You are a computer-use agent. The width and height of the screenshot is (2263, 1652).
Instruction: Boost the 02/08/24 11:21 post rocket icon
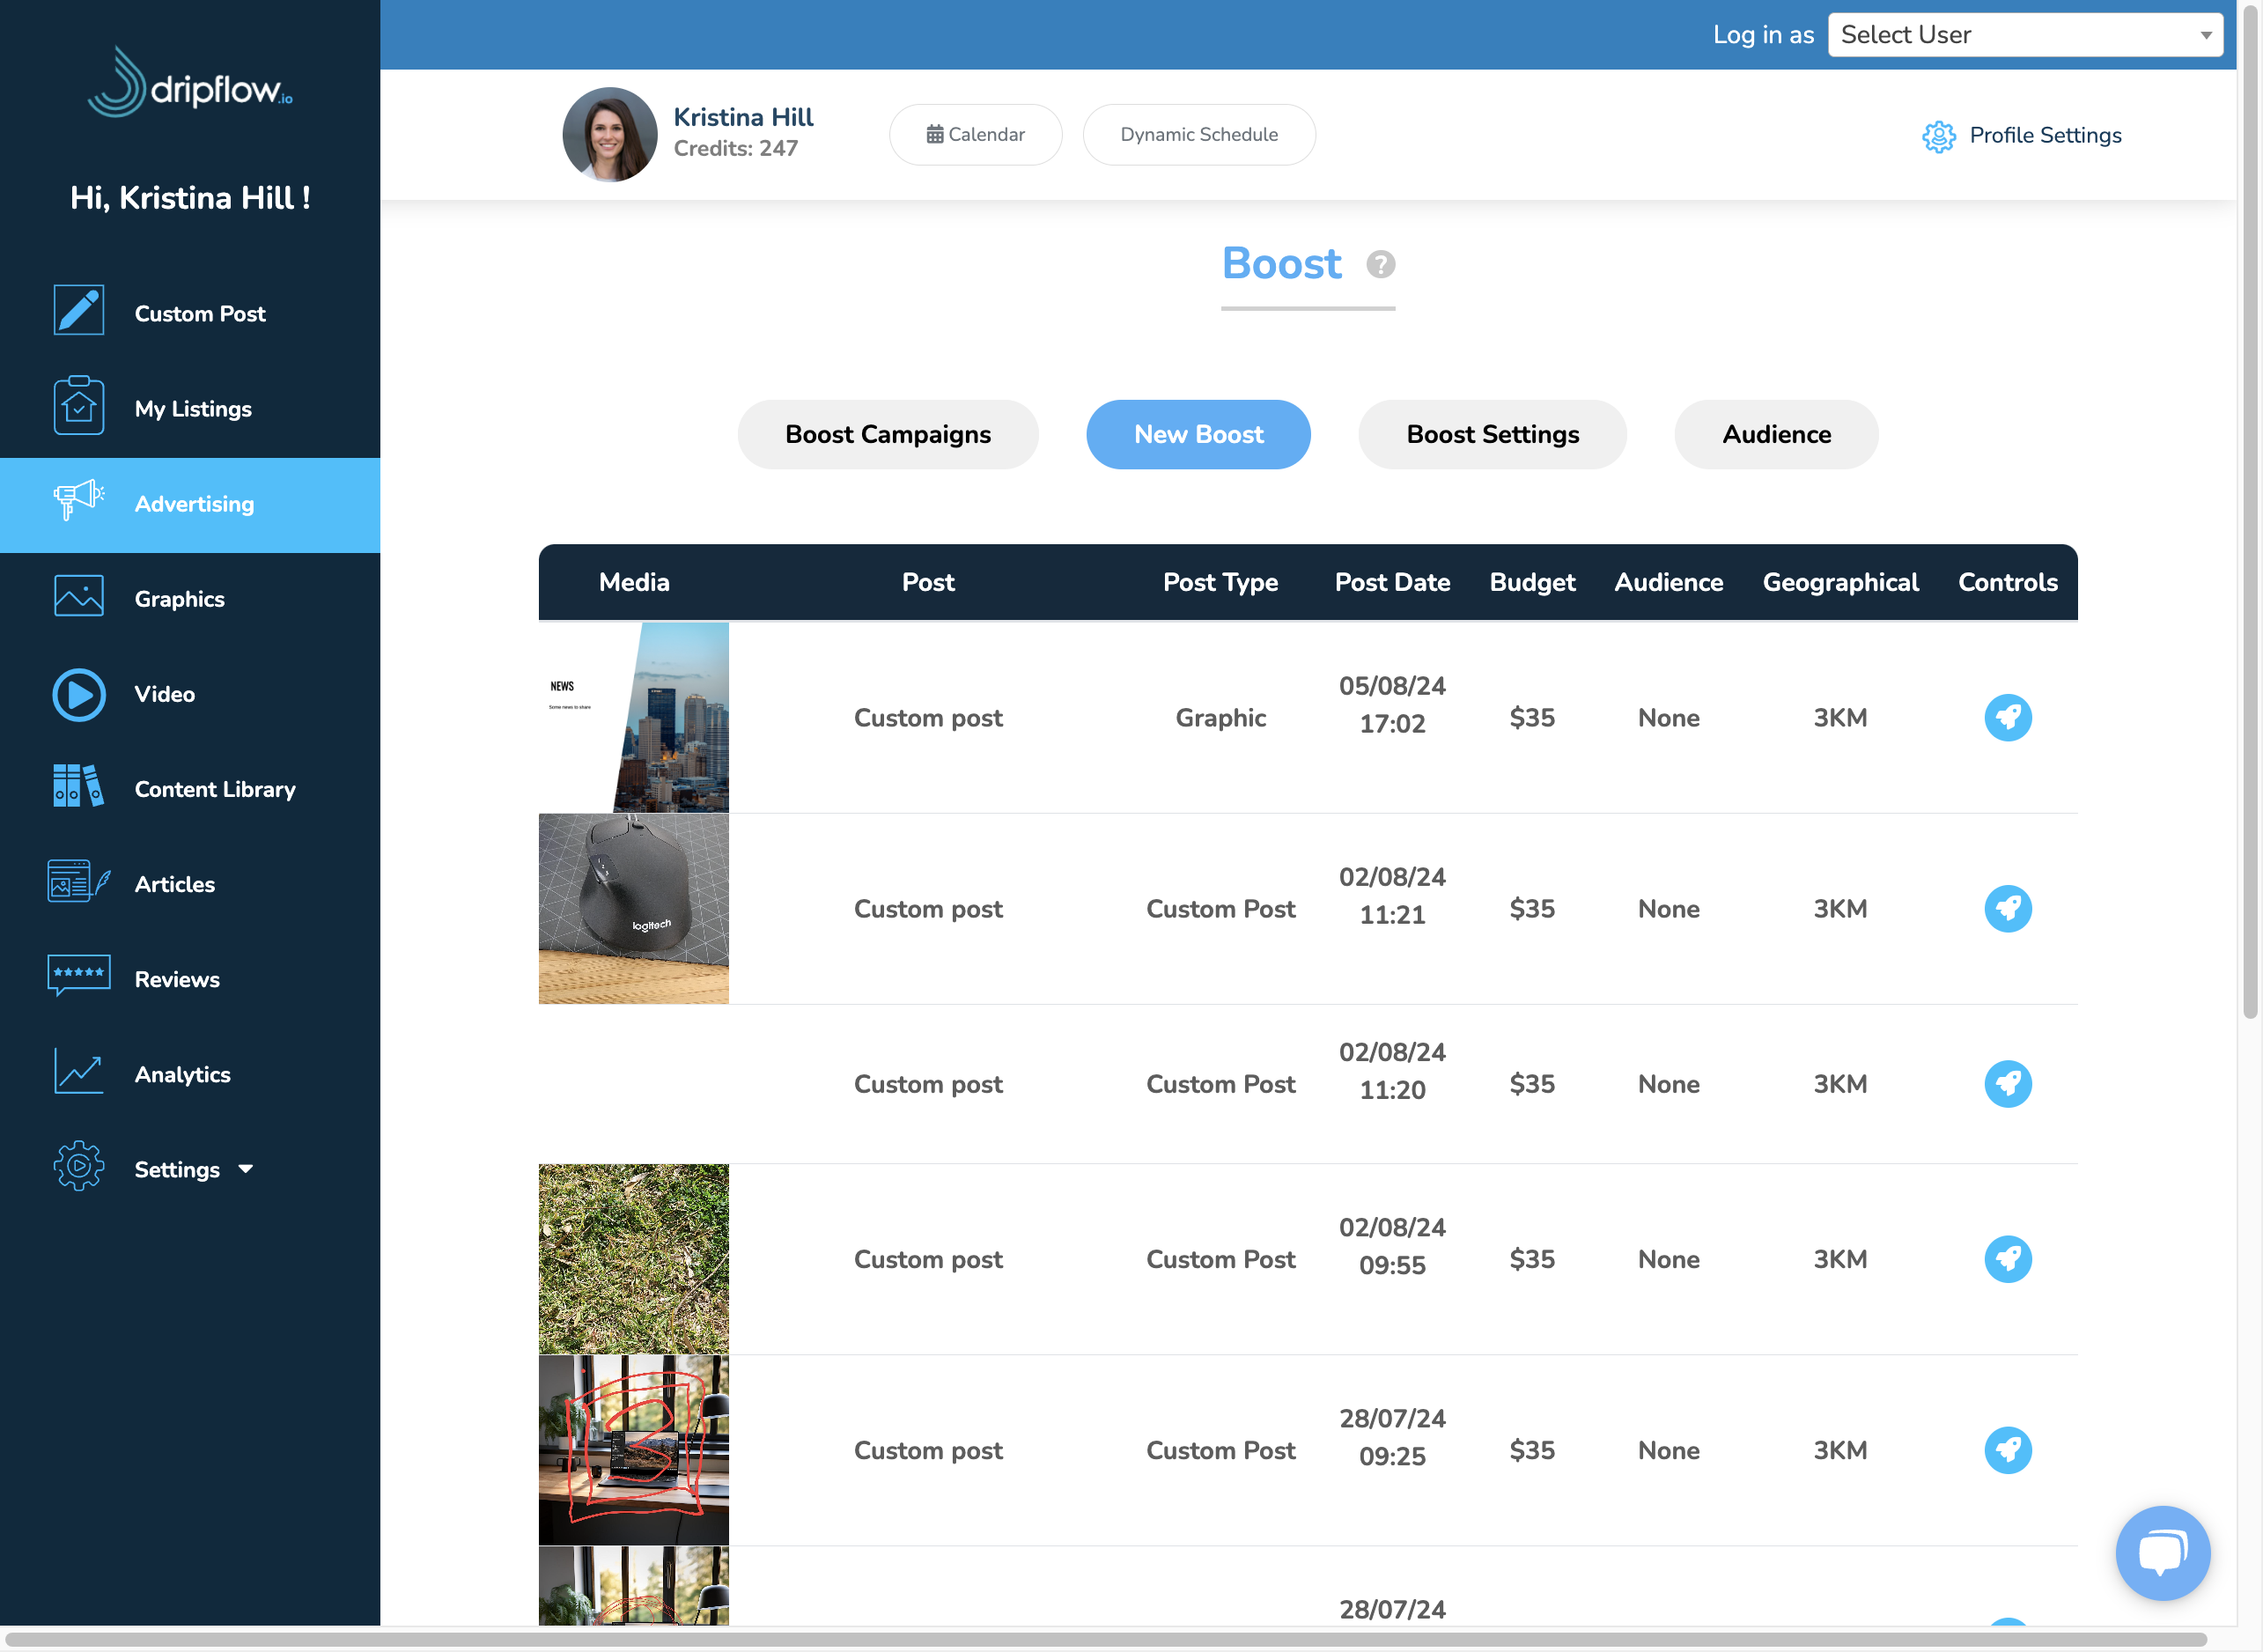pyautogui.click(x=2008, y=909)
